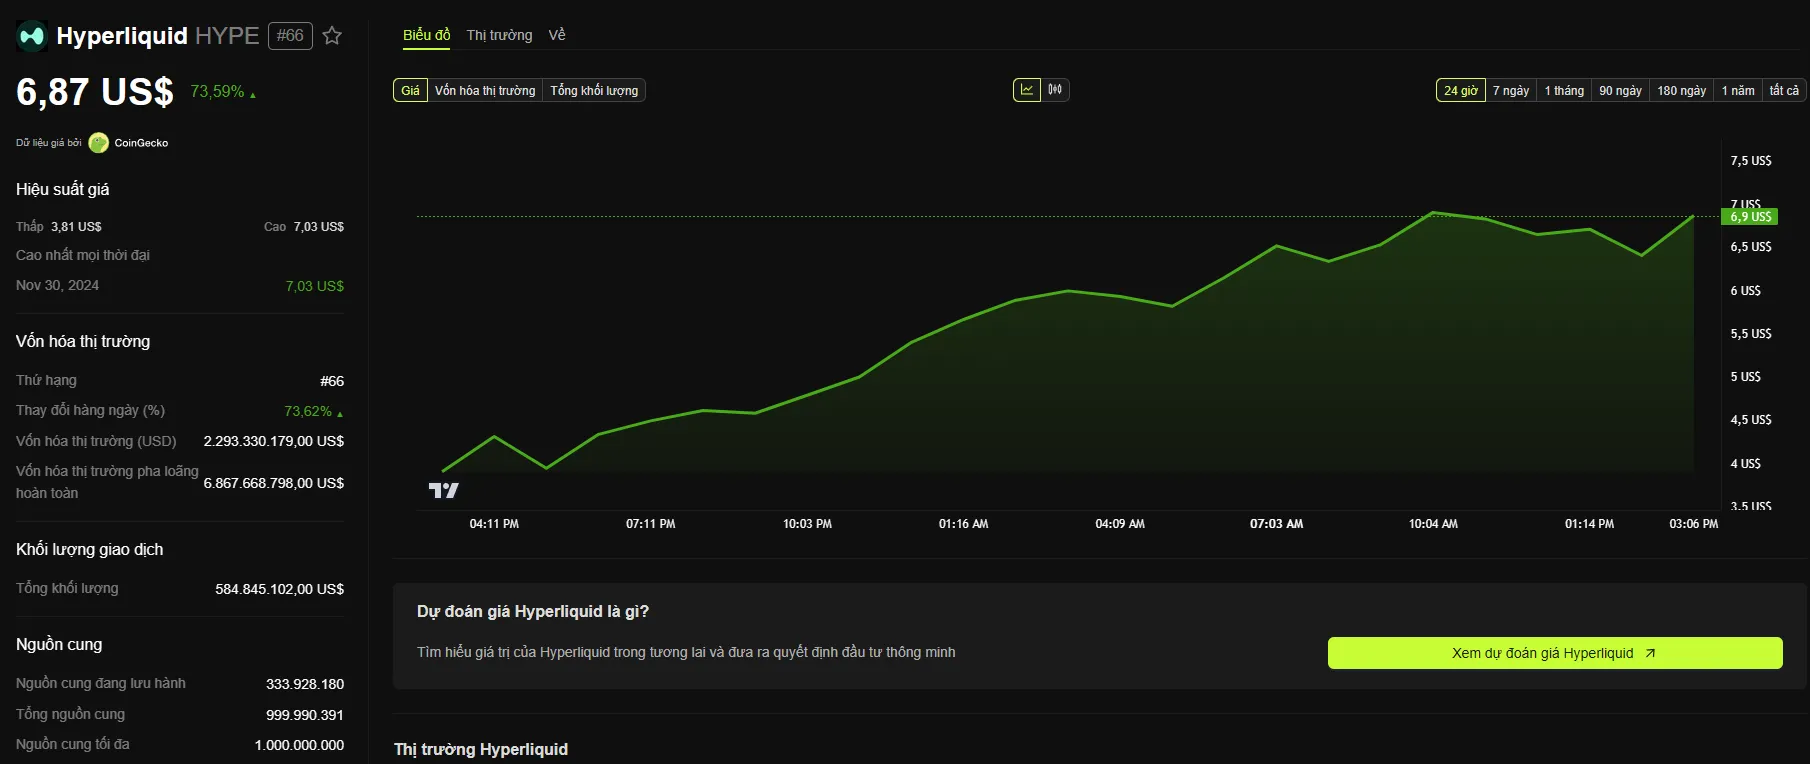Click the 73,59% price change value
This screenshot has height=764, width=1810.
pyautogui.click(x=217, y=91)
